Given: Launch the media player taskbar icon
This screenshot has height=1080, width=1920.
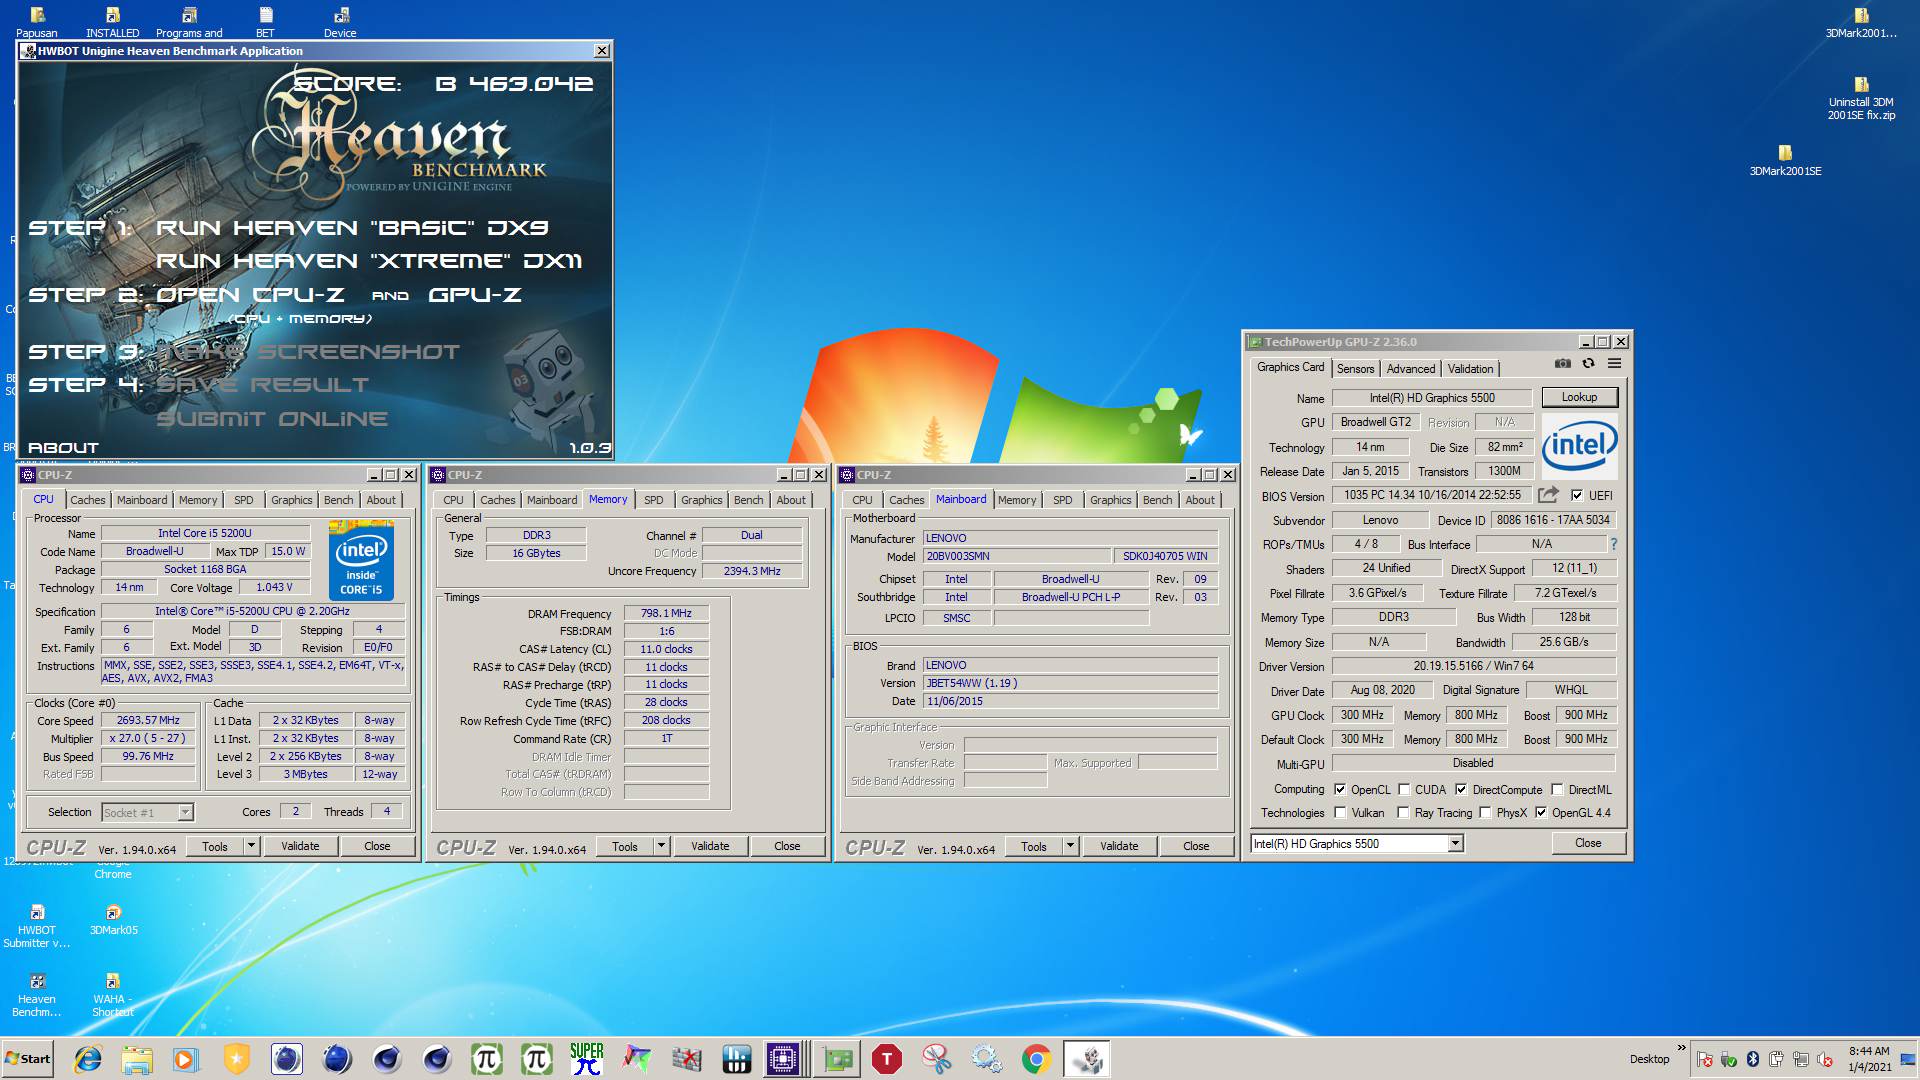Looking at the screenshot, I should 185,1059.
